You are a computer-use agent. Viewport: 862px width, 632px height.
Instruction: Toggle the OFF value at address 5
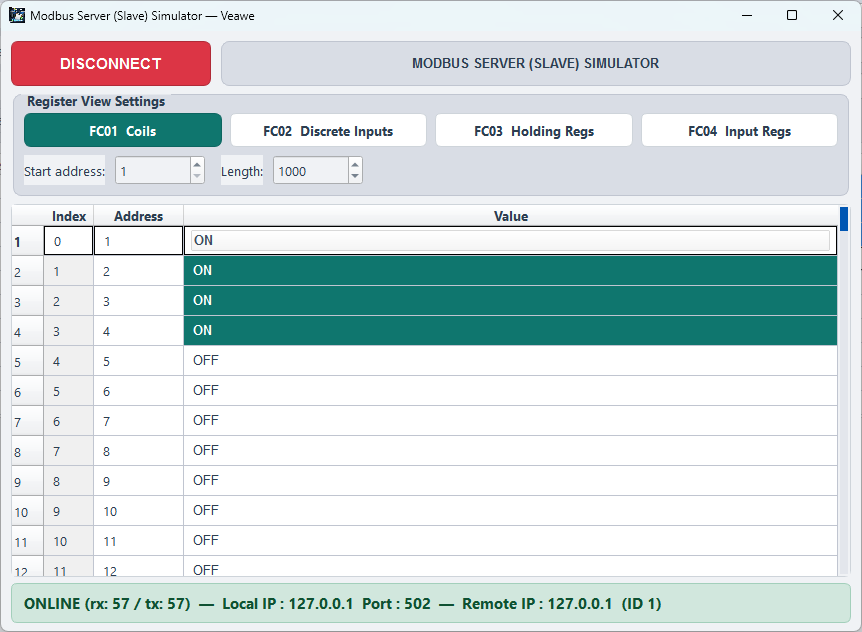tap(510, 361)
